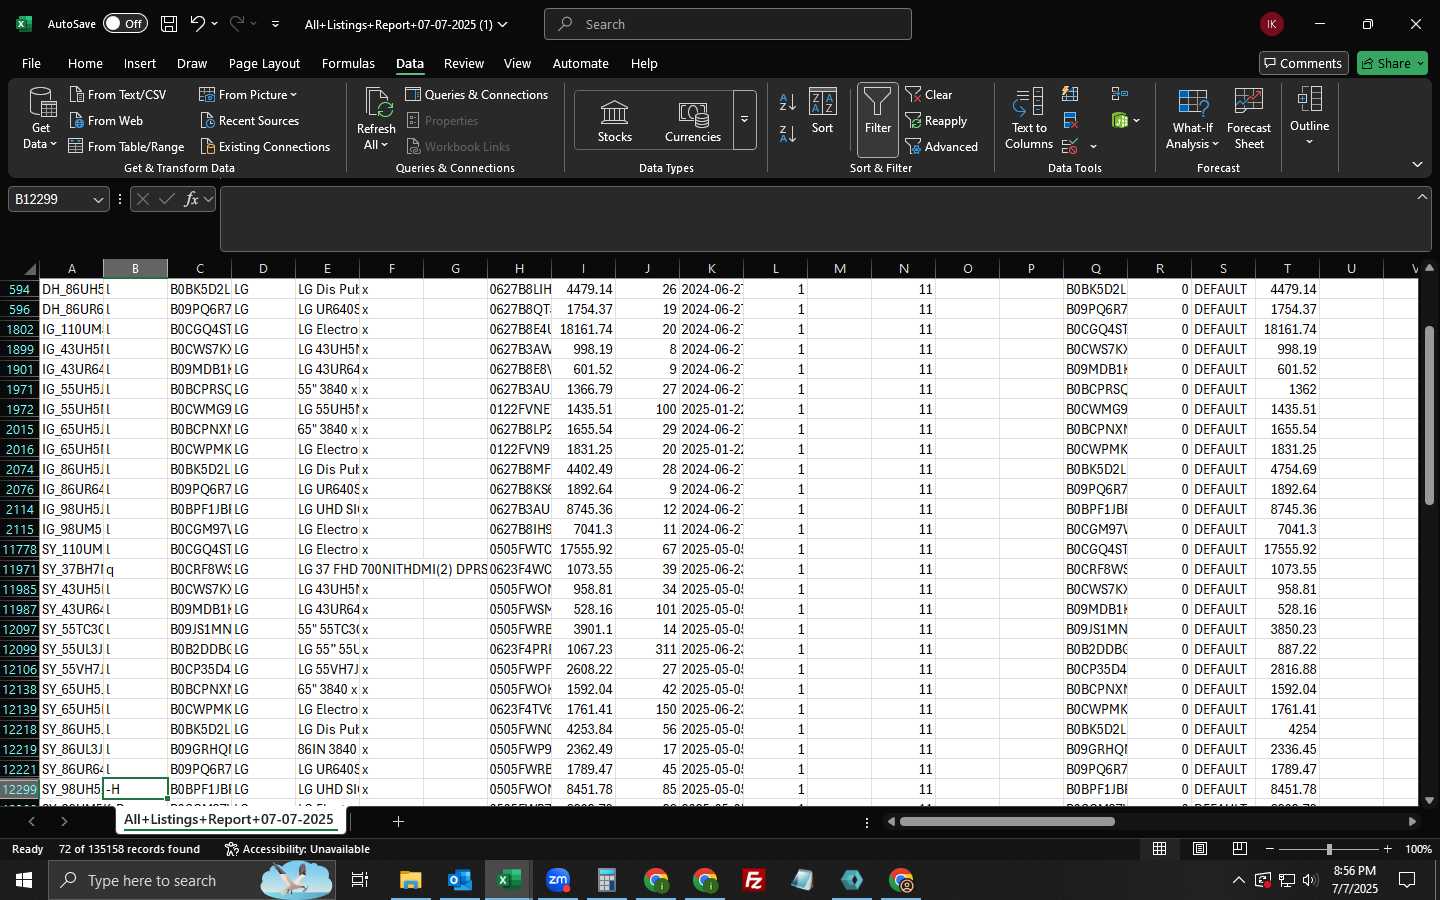
Task: Switch to the Insert tab
Action: click(140, 63)
